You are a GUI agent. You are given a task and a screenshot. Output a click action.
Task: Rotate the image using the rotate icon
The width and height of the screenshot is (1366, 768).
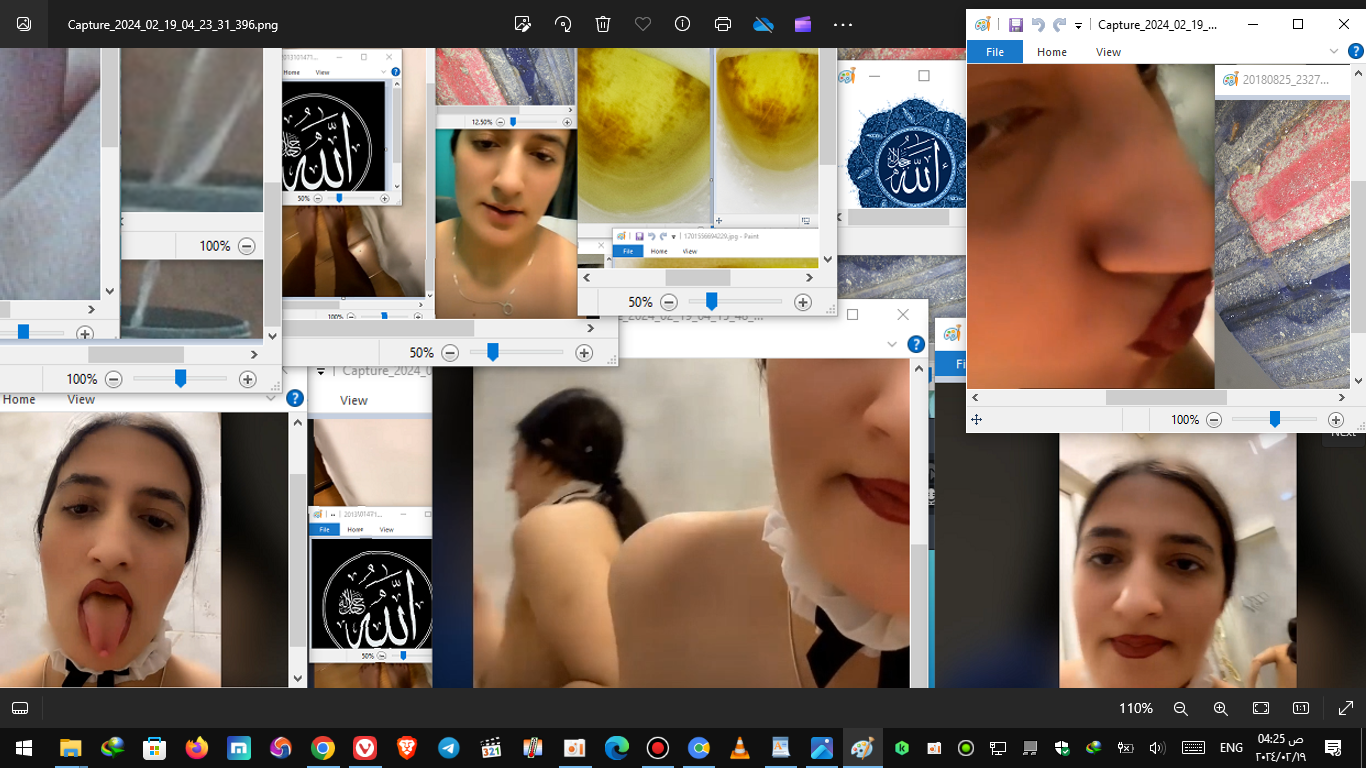[563, 24]
